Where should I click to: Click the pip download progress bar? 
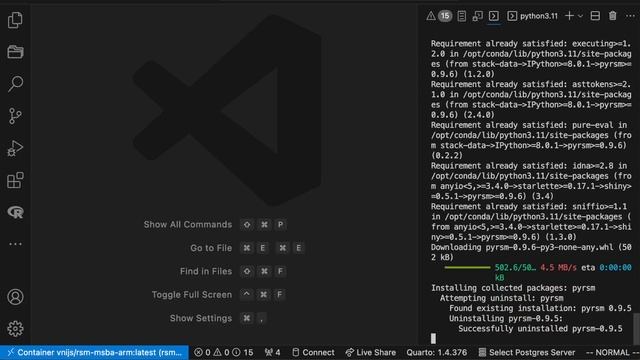pos(467,267)
